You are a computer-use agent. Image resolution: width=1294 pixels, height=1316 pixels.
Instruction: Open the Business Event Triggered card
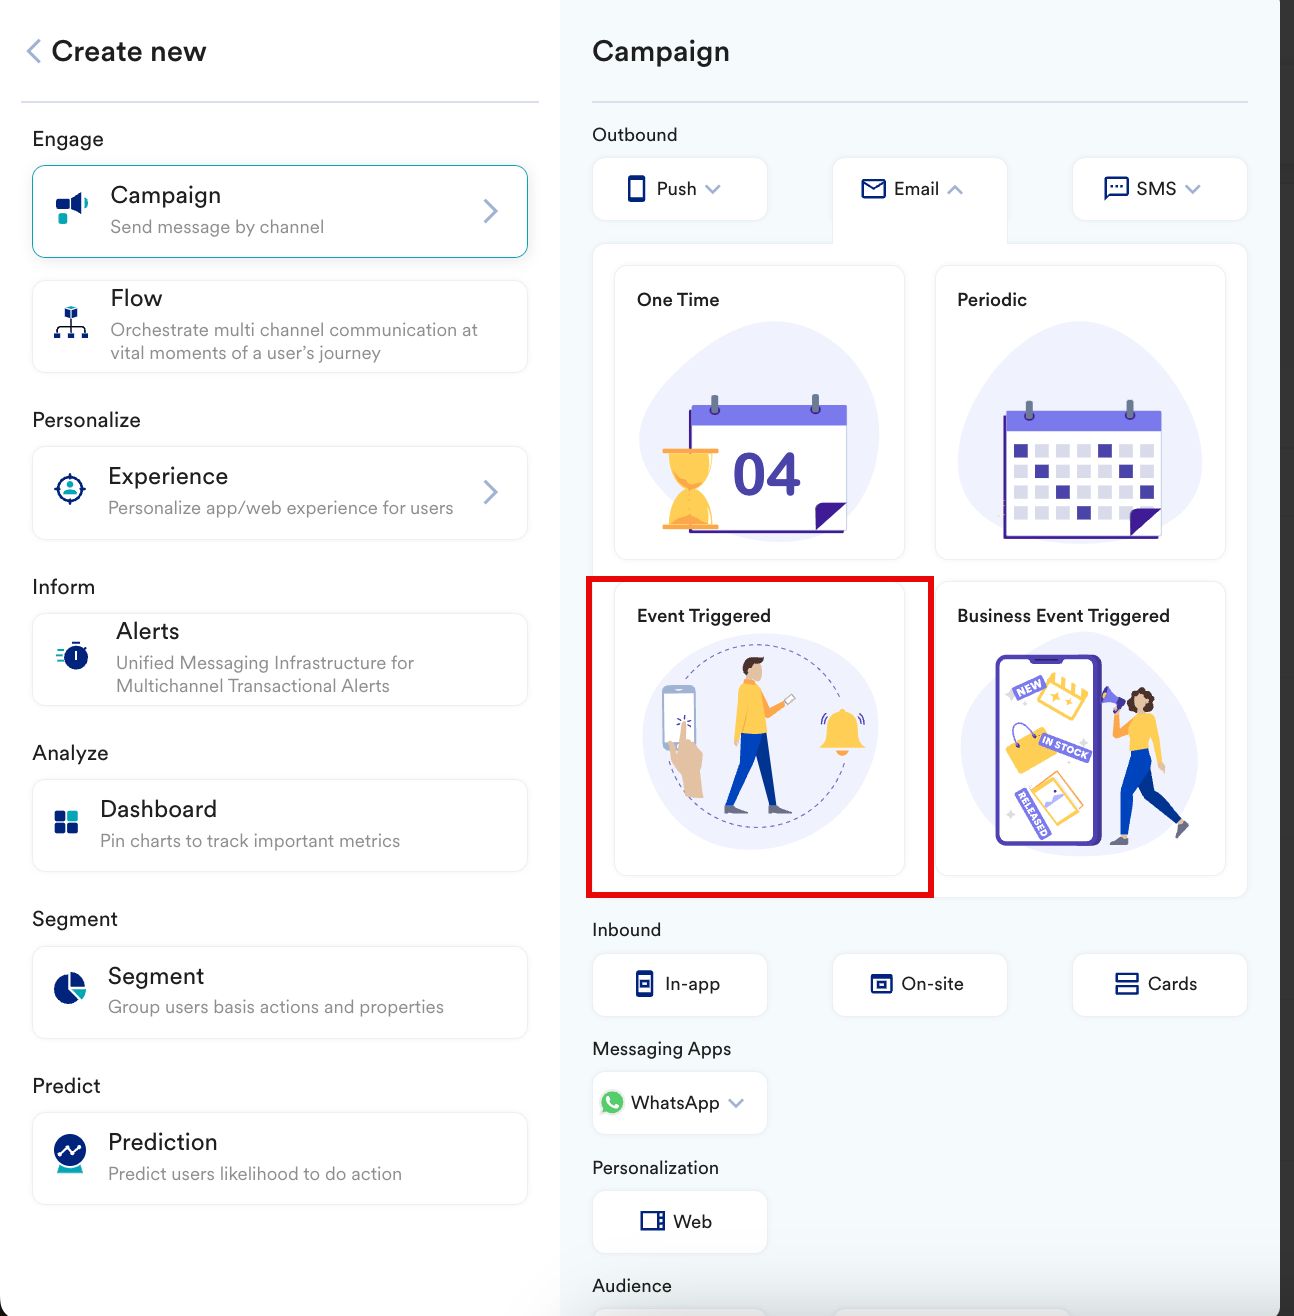[1080, 728]
